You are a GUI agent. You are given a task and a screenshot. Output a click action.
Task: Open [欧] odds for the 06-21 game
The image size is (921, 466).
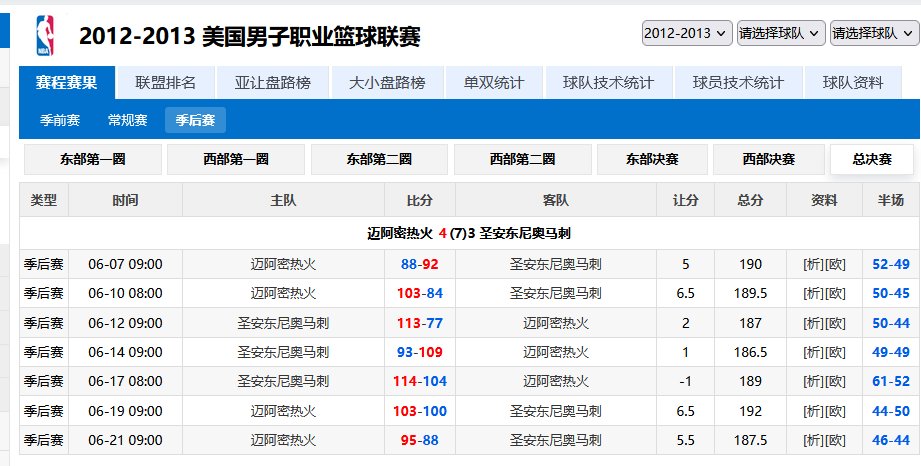click(x=835, y=440)
